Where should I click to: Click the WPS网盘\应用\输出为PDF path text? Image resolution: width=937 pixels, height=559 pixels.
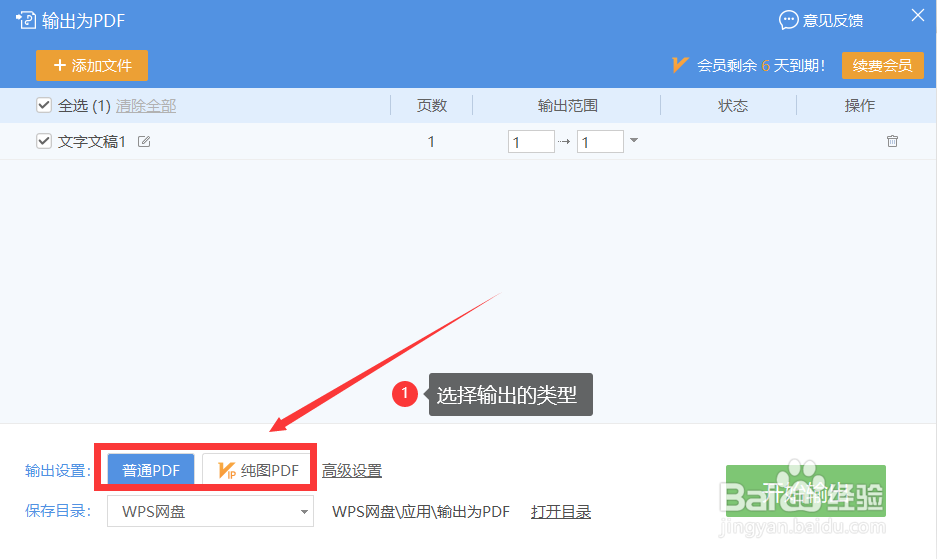(x=421, y=512)
